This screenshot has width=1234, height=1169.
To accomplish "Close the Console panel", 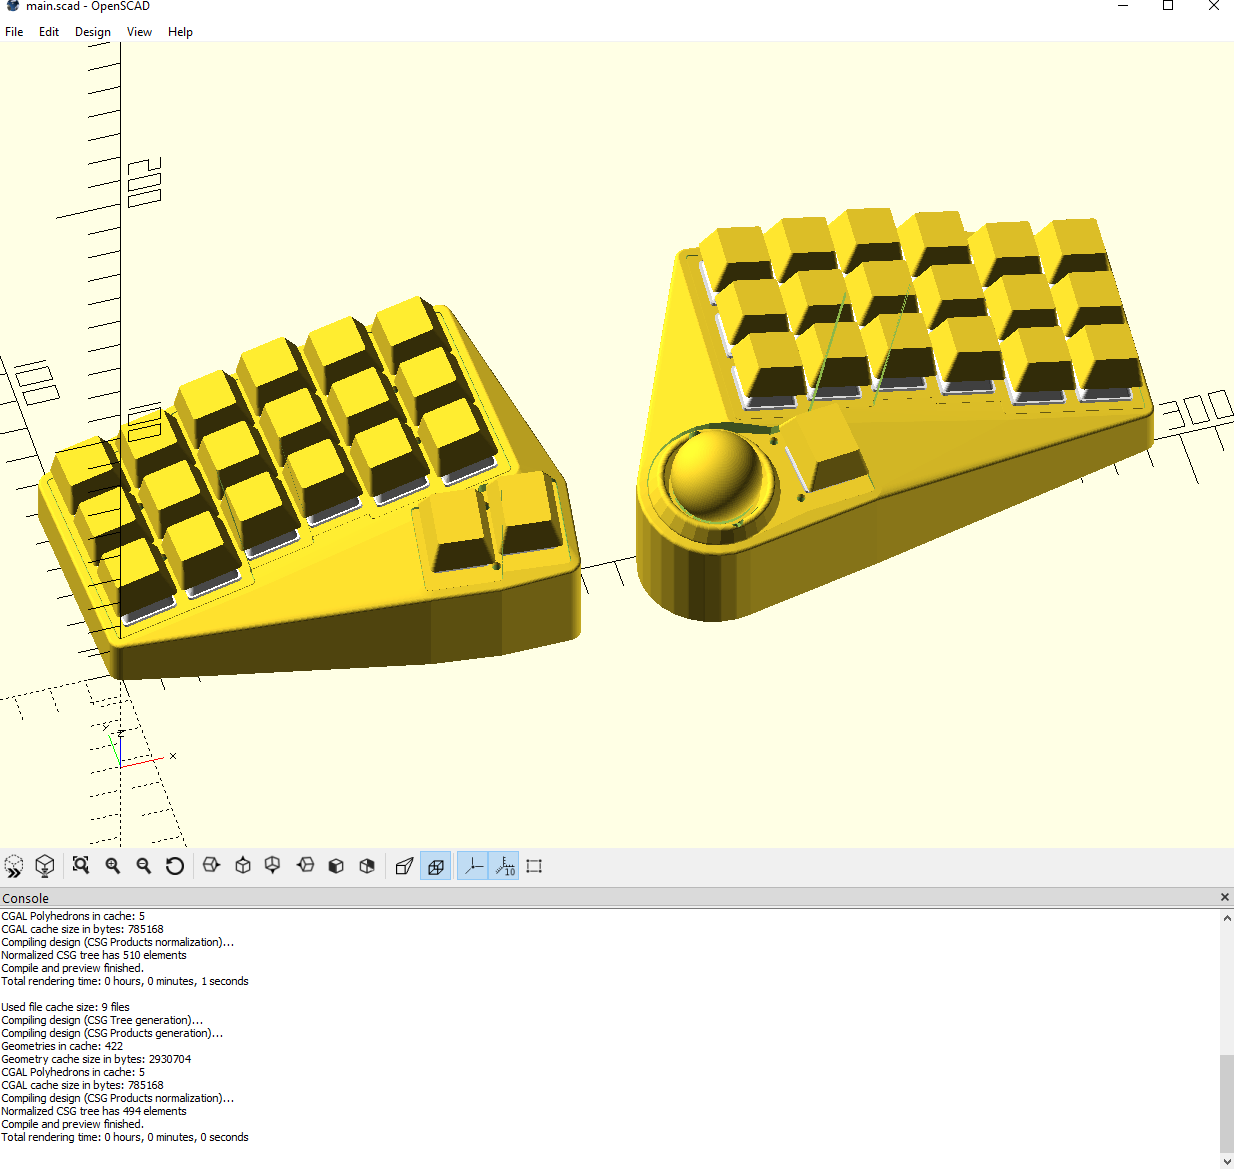I will (x=1225, y=897).
